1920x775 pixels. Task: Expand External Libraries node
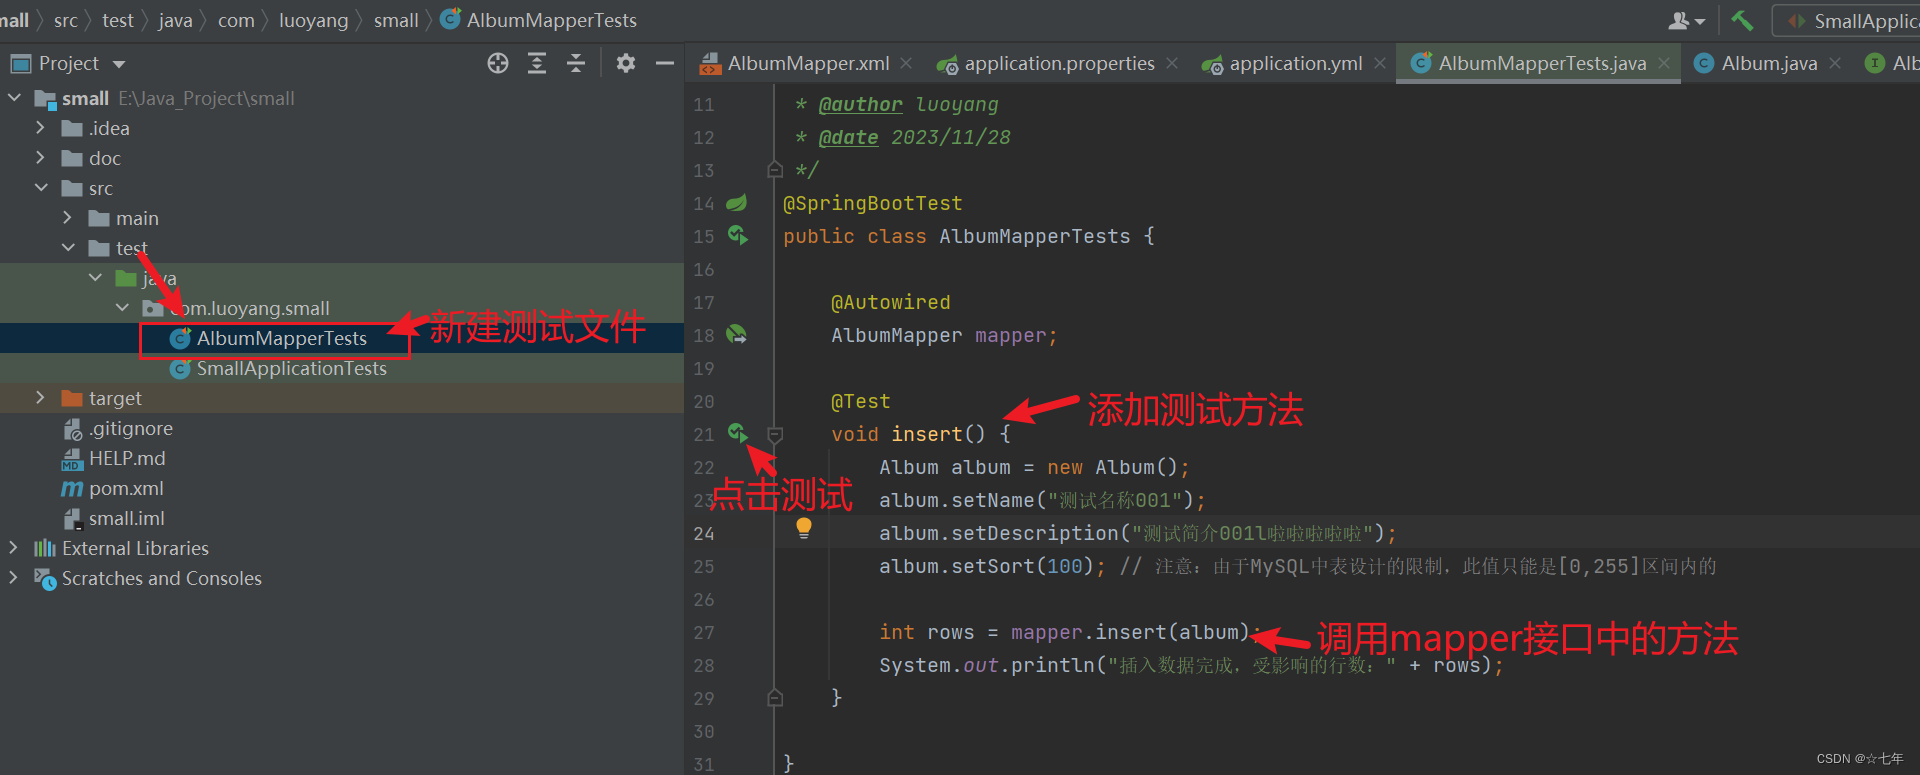pyautogui.click(x=13, y=548)
